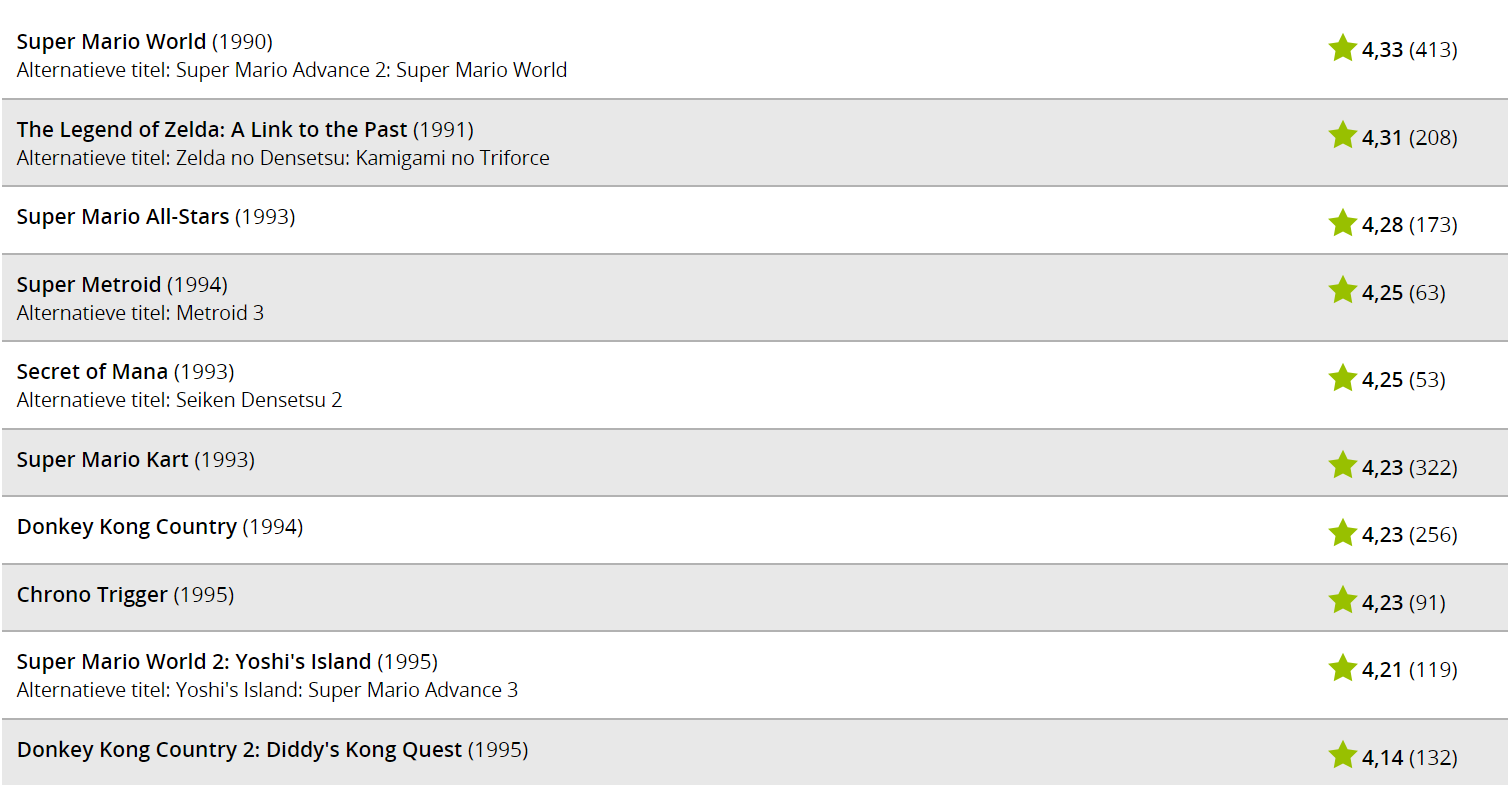Click the Super Mario Kart title

tap(103, 460)
